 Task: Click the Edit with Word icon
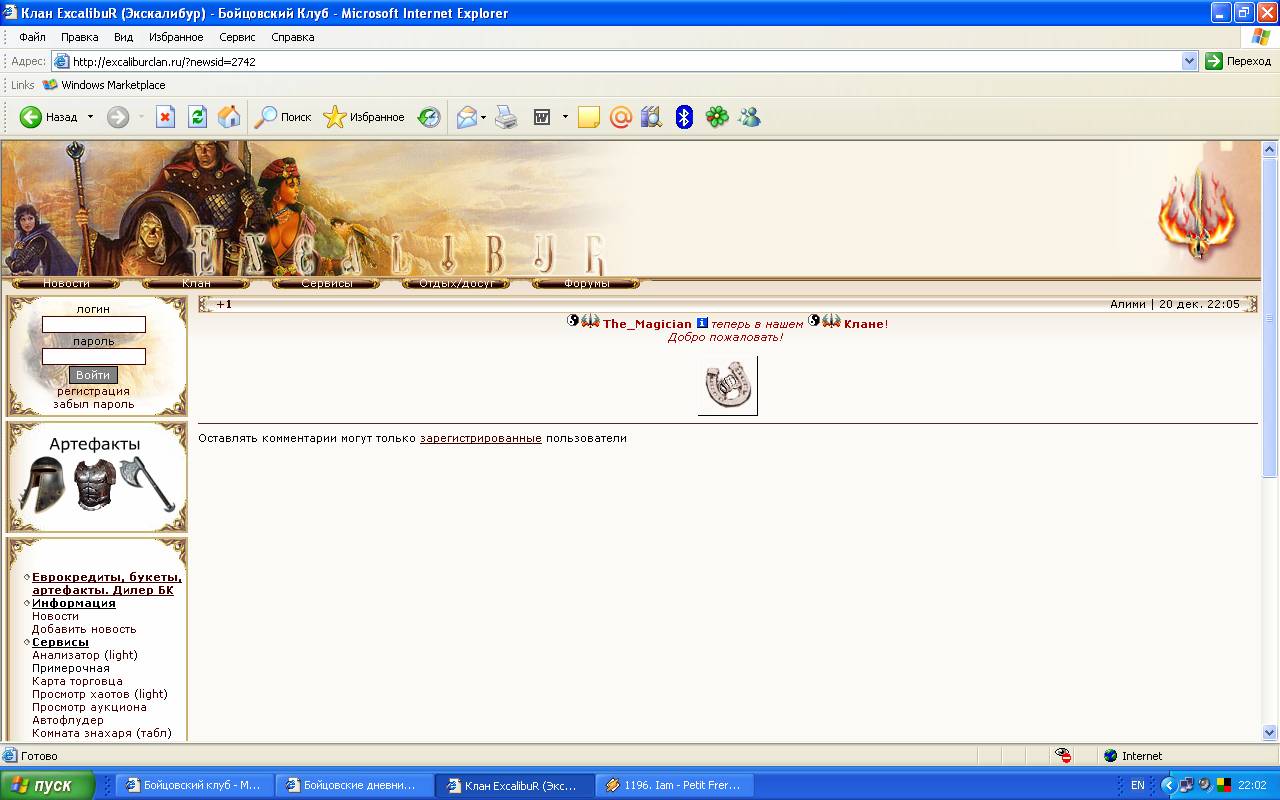click(542, 117)
